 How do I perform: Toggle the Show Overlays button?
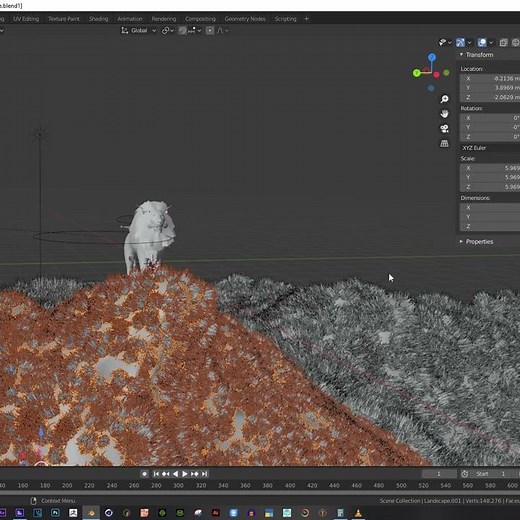[x=482, y=42]
